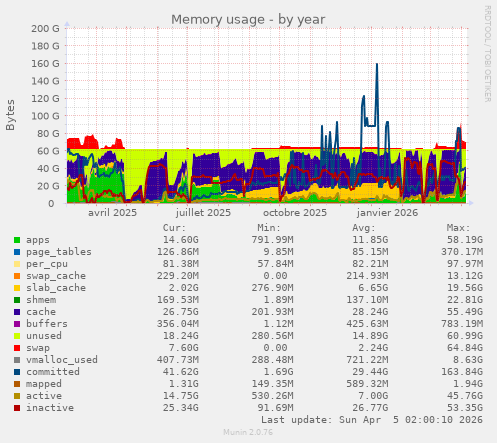Click the 'Min:' column header

click(269, 228)
